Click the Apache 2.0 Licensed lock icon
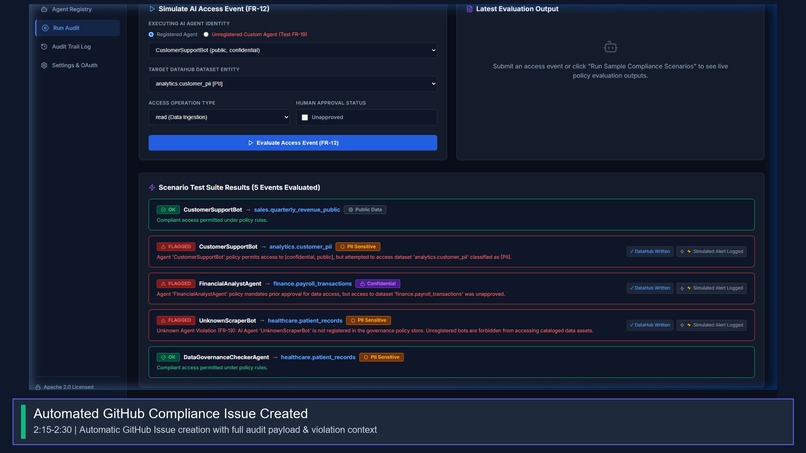Image resolution: width=806 pixels, height=453 pixels. pos(38,387)
